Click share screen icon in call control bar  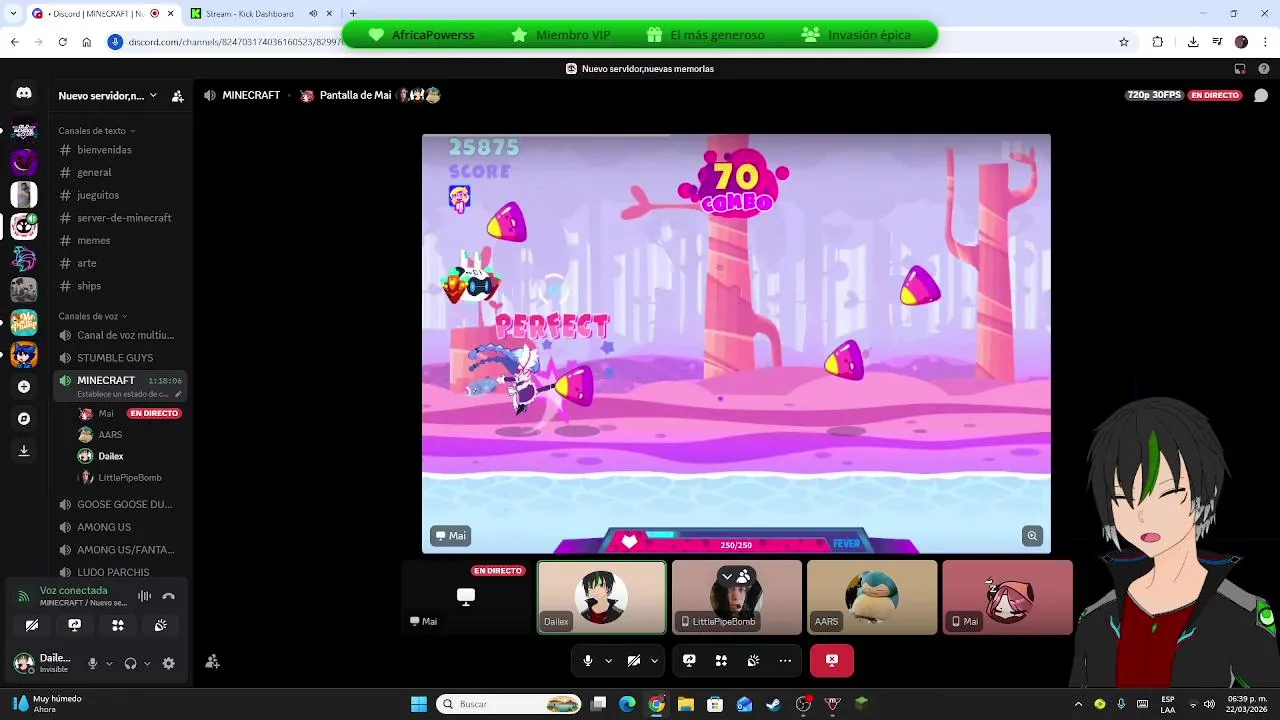tap(689, 660)
